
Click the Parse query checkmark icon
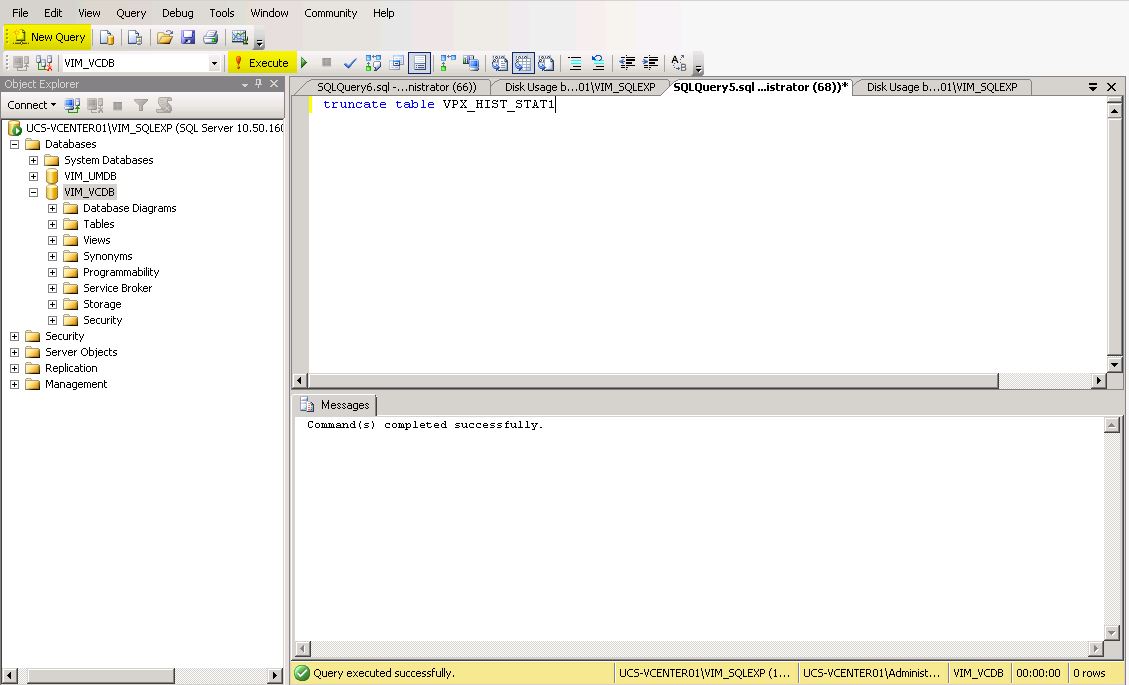350,63
